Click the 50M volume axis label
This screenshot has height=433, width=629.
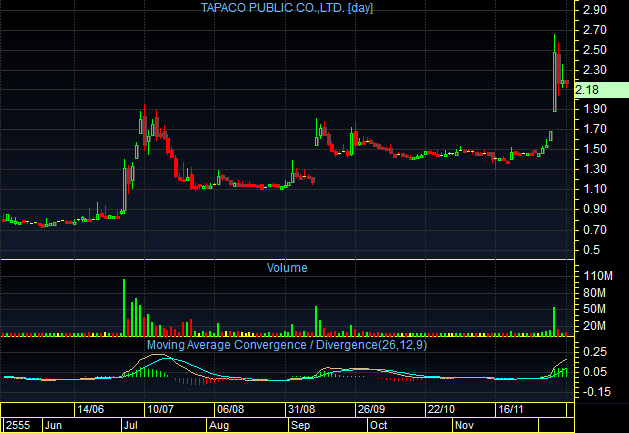coord(594,309)
